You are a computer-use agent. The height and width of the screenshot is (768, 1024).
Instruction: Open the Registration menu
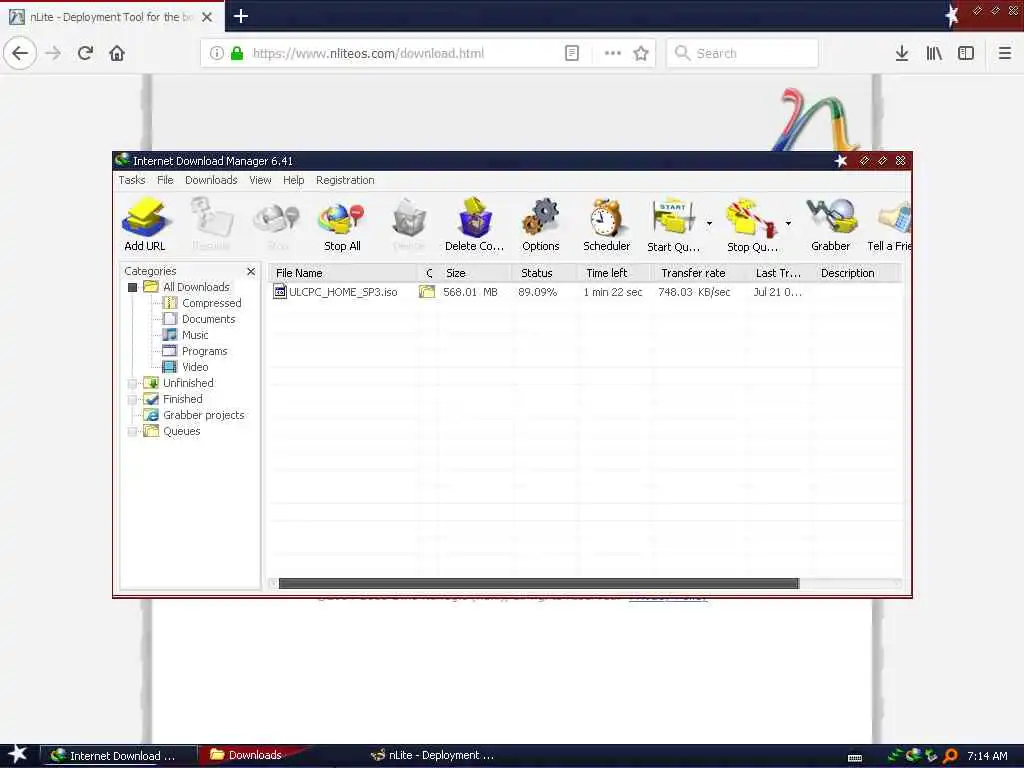click(x=345, y=180)
